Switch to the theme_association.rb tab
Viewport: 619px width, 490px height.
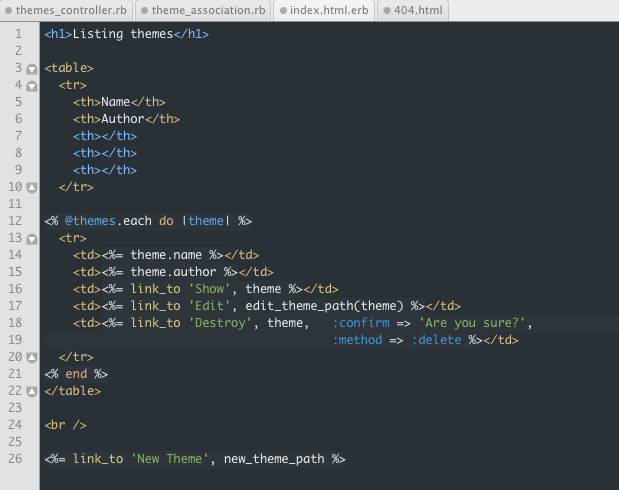(203, 10)
